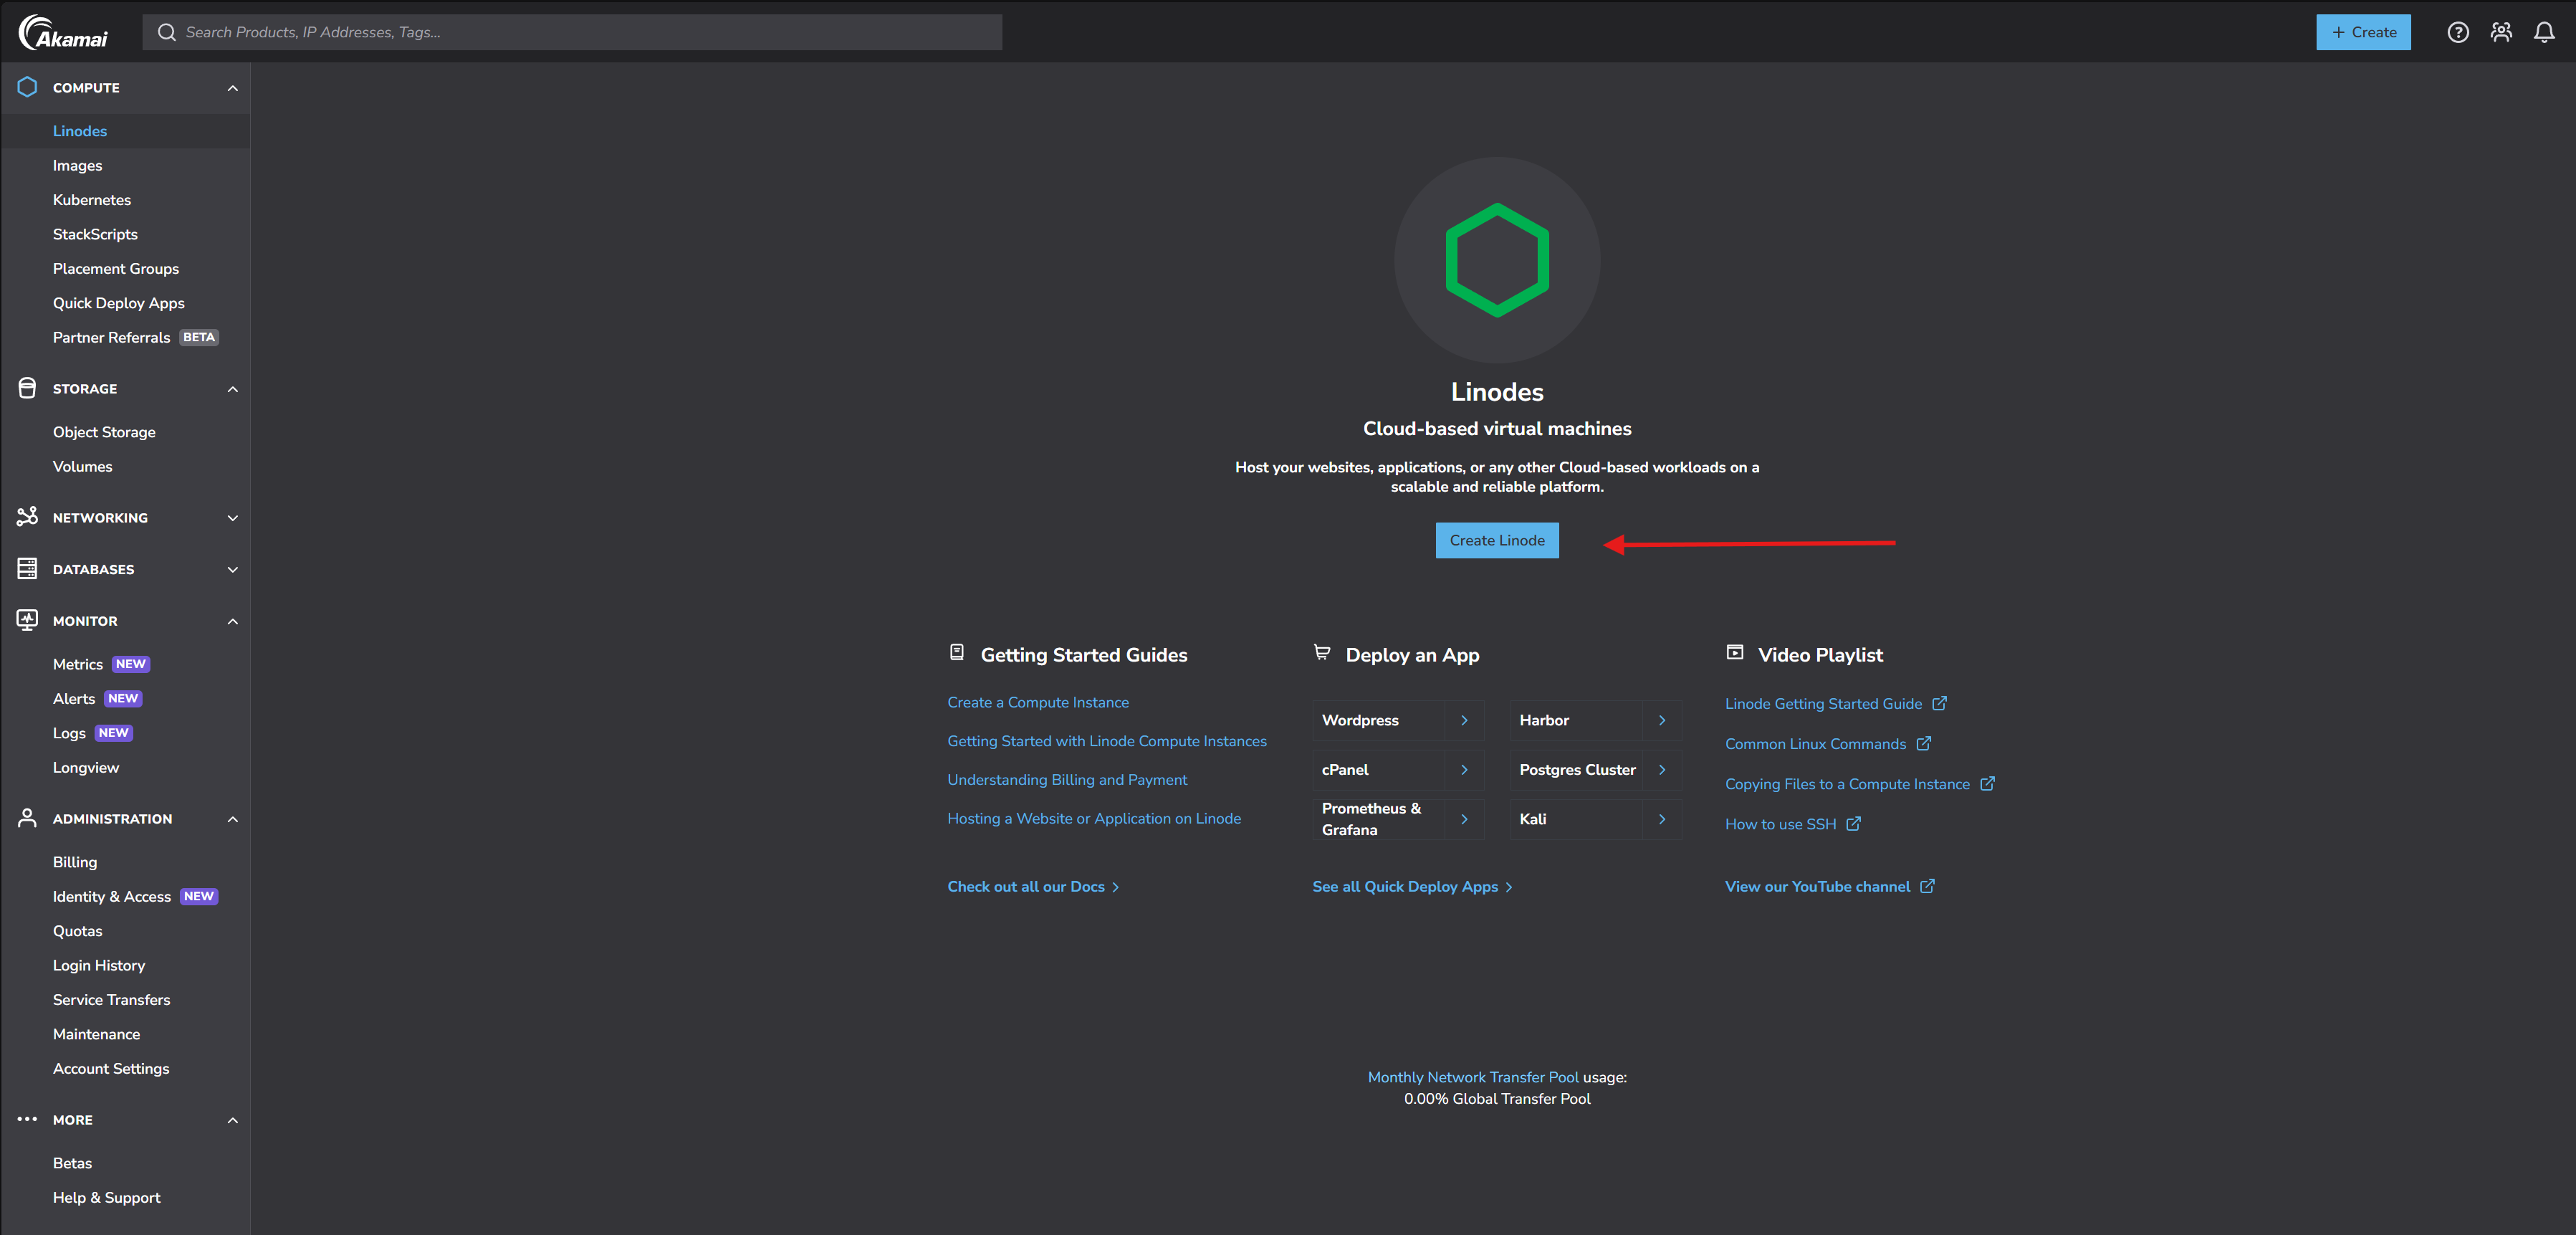Open Kali app chevron arrow
The image size is (2576, 1235).
pos(1662,819)
